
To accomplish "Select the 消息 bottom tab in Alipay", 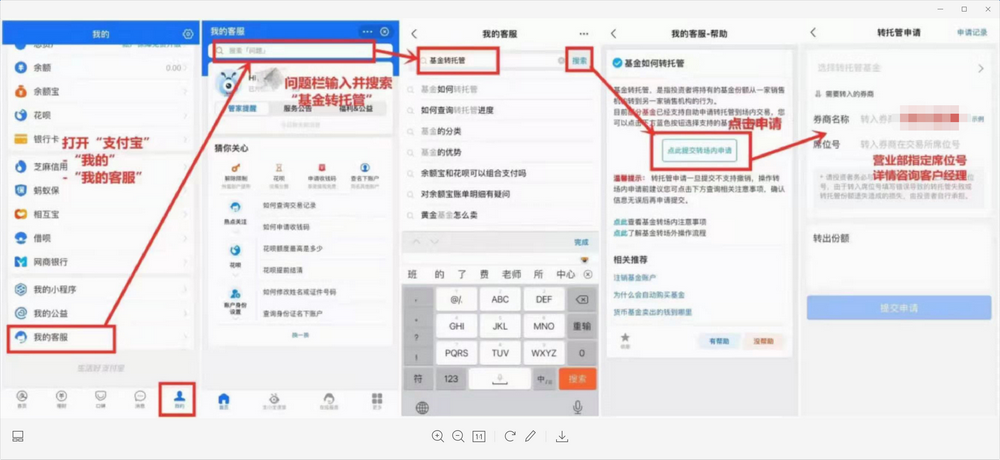I will (140, 399).
